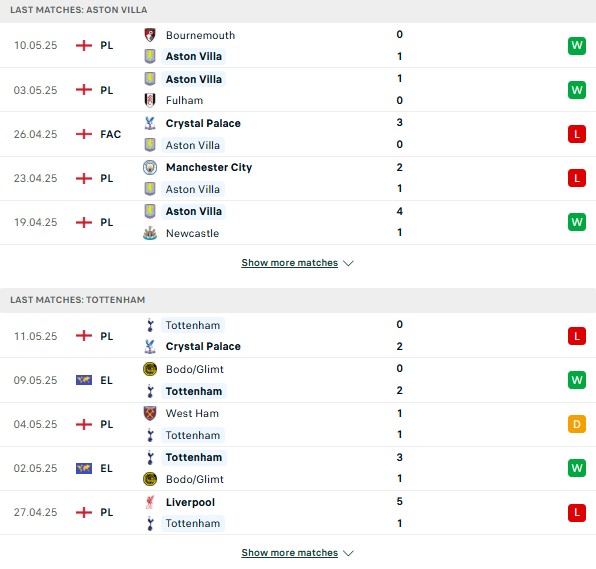Click Crystal Palace crest in FAC match
The image size is (596, 569).
[150, 123]
